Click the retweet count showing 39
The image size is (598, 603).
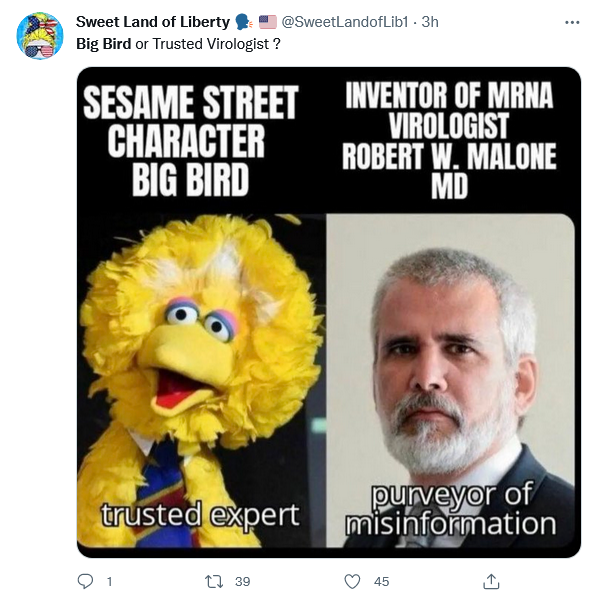tap(243, 581)
